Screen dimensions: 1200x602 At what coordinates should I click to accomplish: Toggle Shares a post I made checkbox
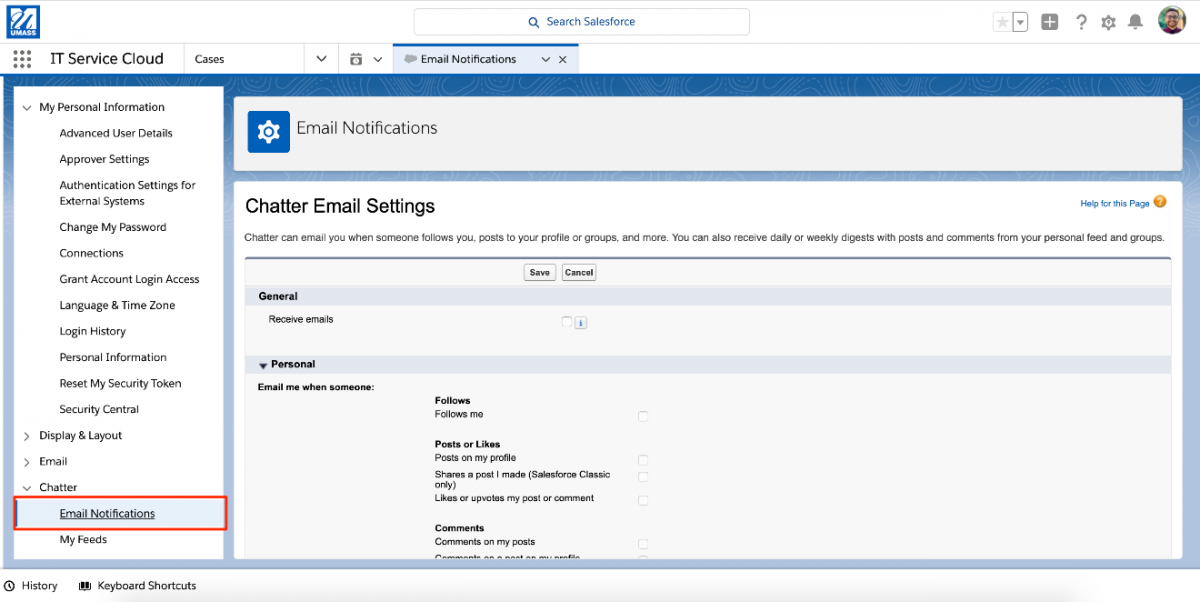pos(643,477)
